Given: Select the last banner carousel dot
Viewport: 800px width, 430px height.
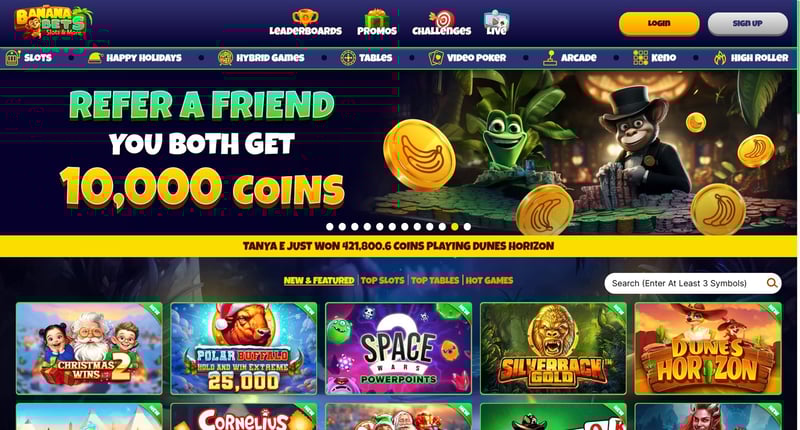Looking at the screenshot, I should click(467, 226).
